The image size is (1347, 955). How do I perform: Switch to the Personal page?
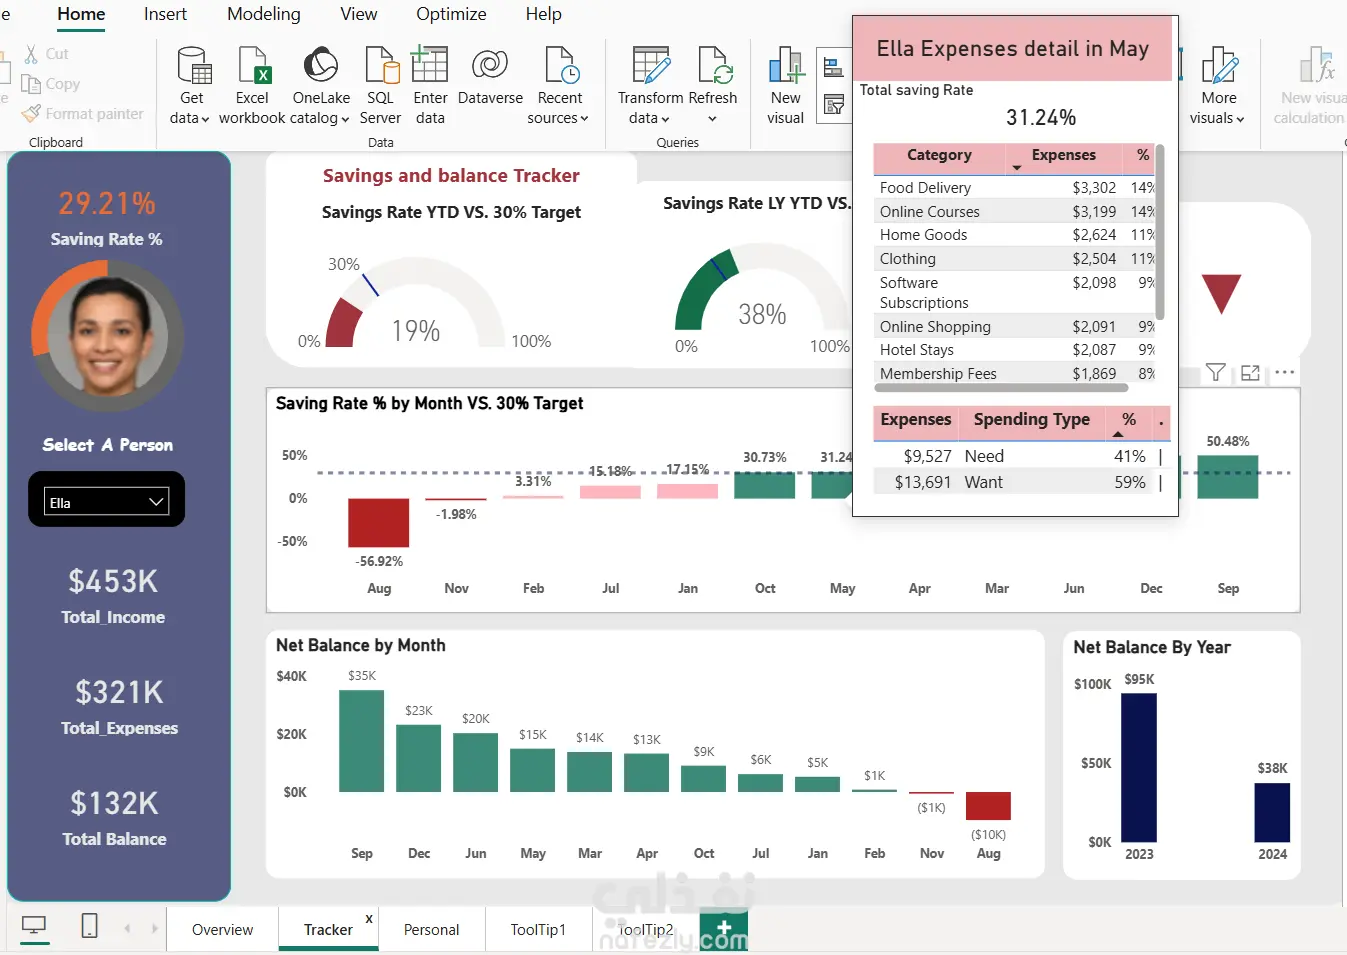pos(432,930)
